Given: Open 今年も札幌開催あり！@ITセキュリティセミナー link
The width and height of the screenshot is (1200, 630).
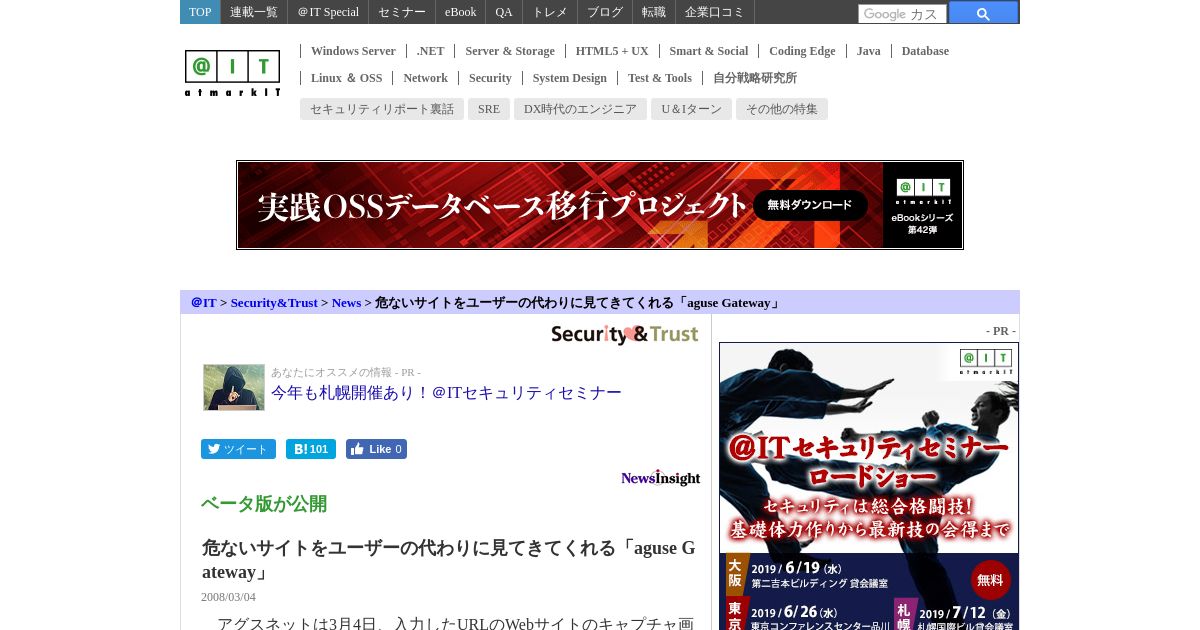Looking at the screenshot, I should (446, 393).
